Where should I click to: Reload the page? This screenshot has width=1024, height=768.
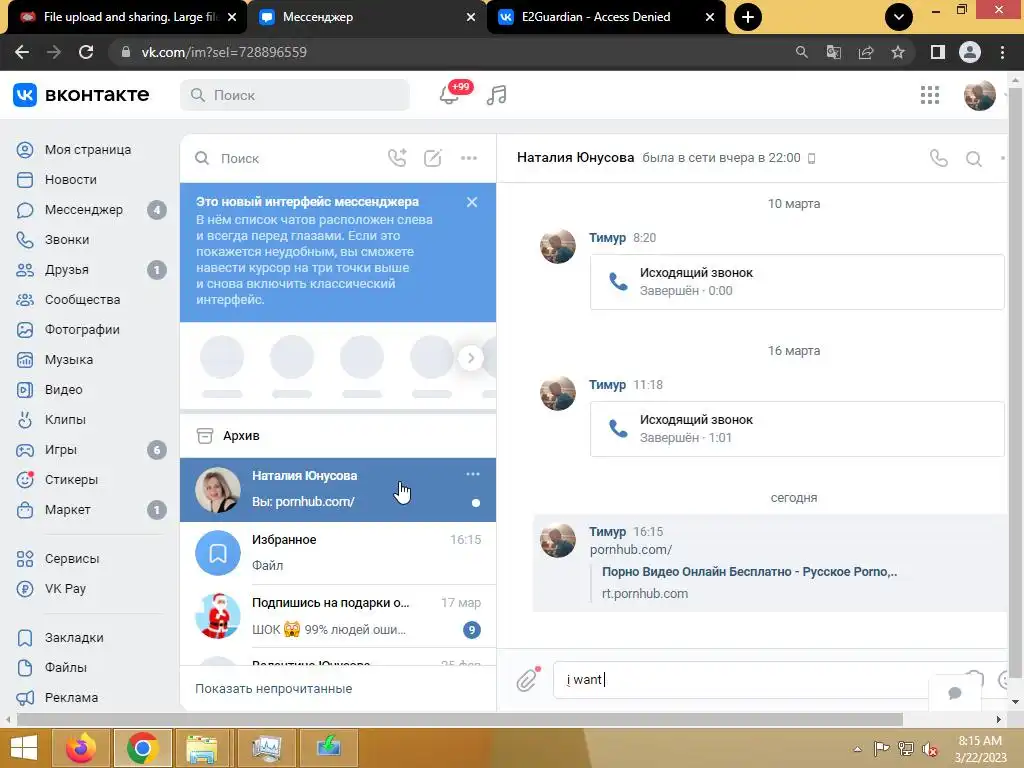coord(86,52)
